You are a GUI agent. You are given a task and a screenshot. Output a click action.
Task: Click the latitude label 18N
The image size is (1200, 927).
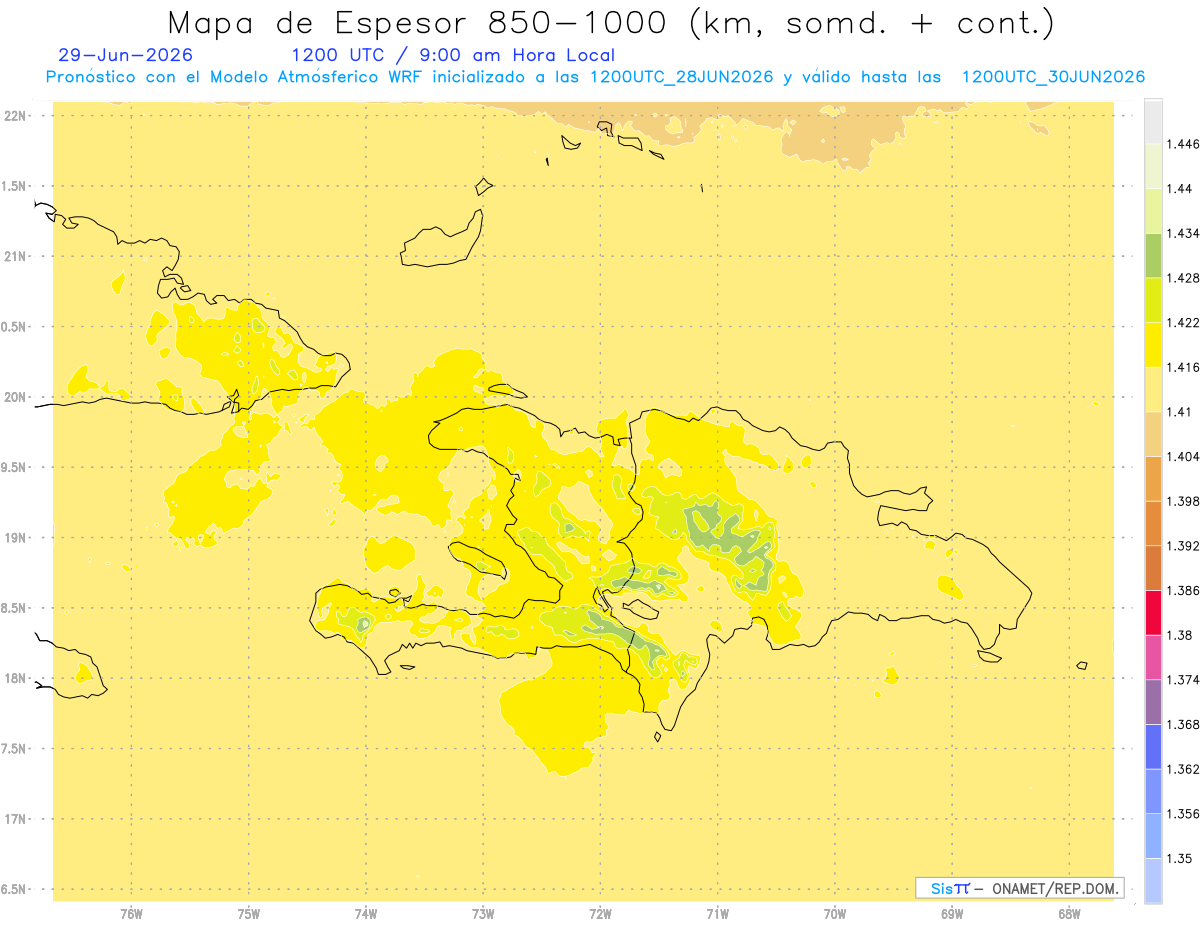pyautogui.click(x=17, y=678)
